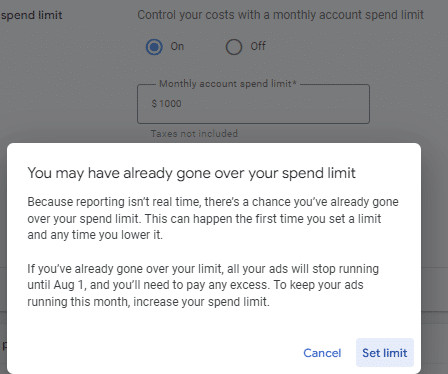448x374 pixels.
Task: Click the "Taxes not included" helper text
Action: click(x=194, y=134)
